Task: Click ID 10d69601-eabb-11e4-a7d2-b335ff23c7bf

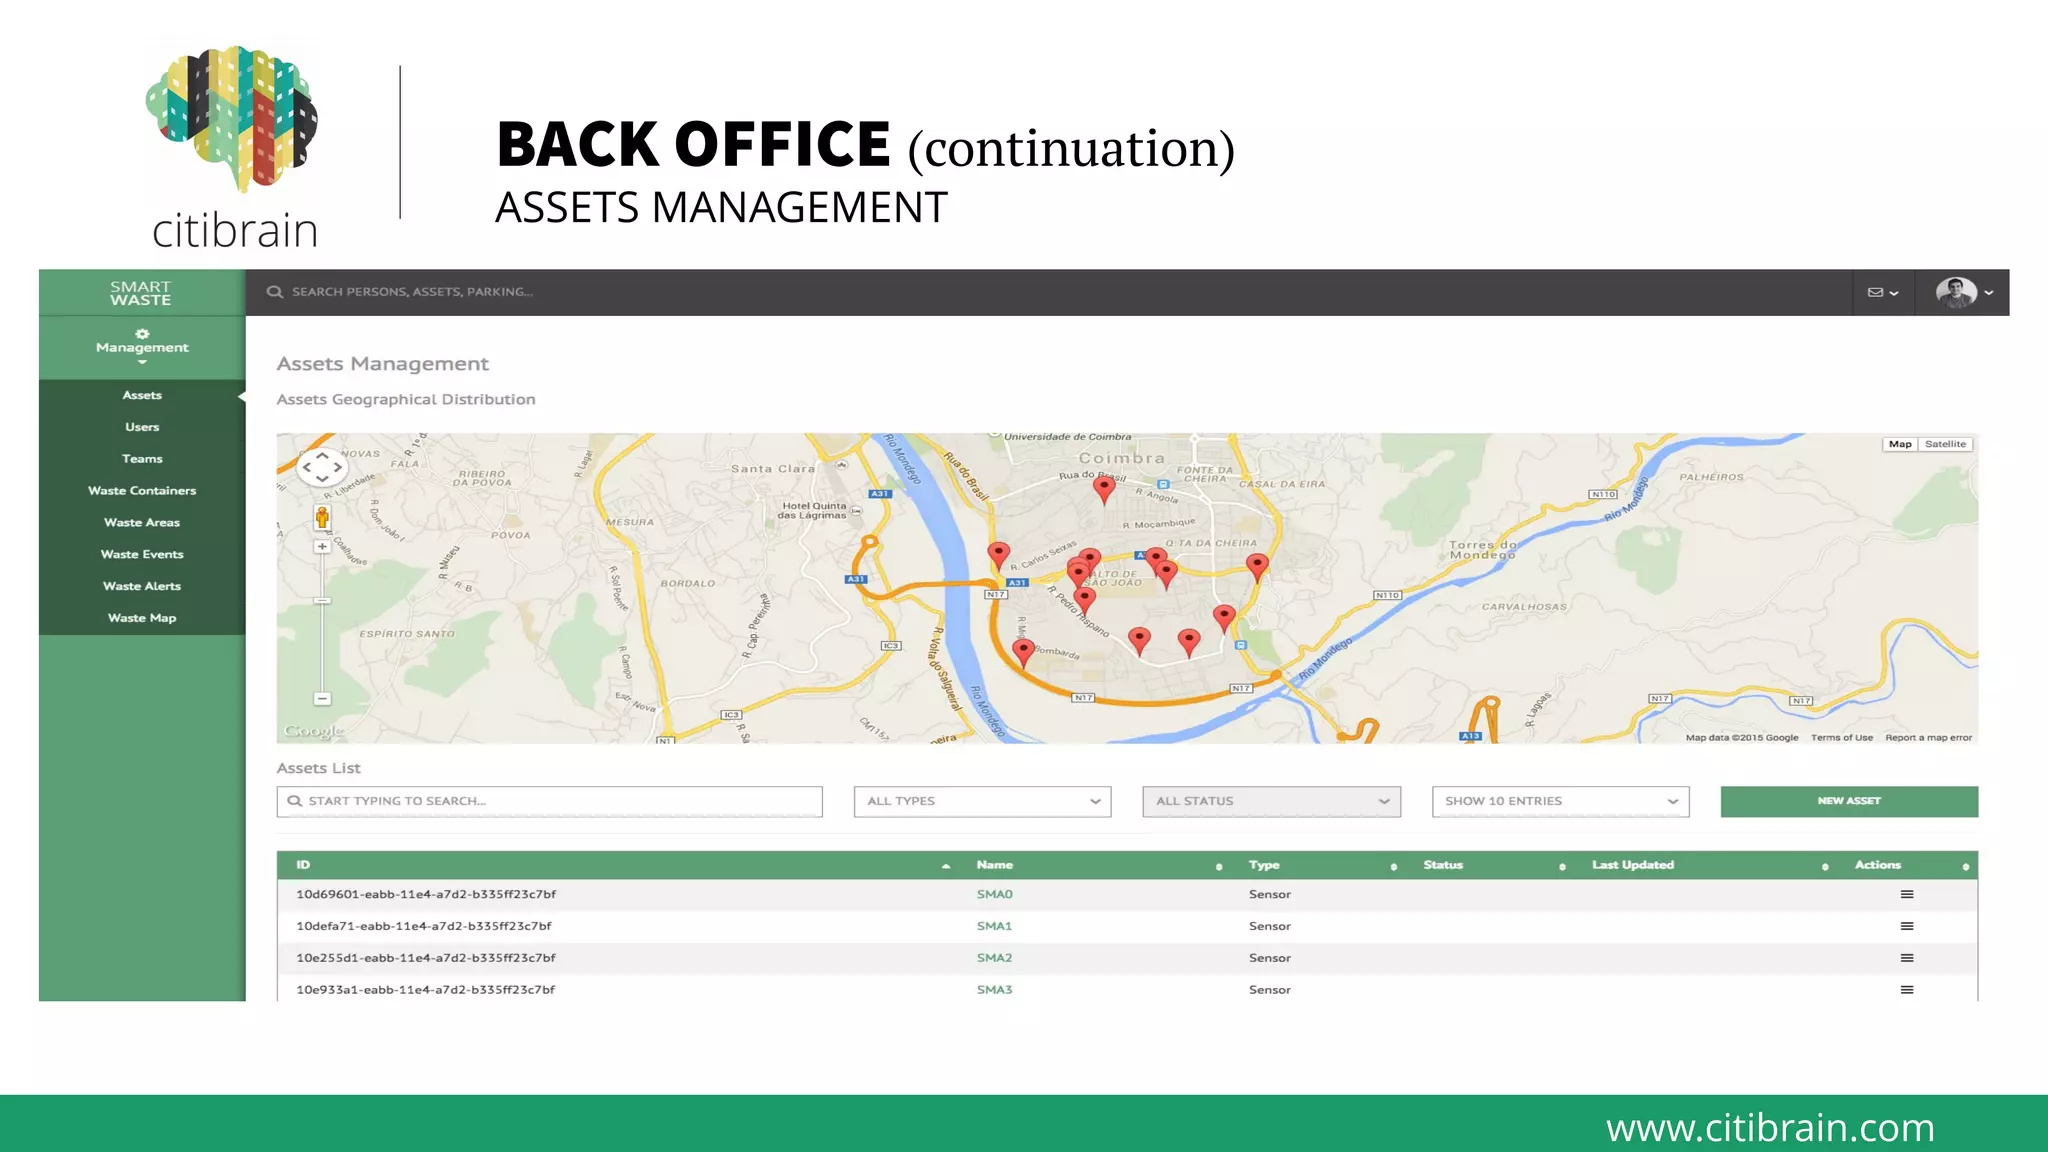Action: pos(426,894)
